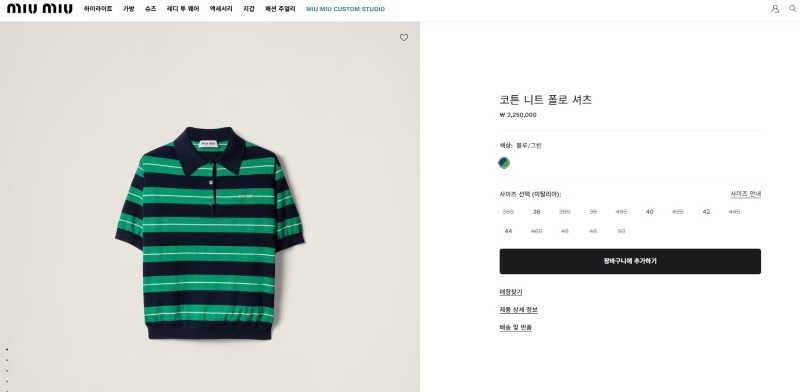Viewport: 800px width, 392px height.
Task: Go to MIU MIU CUSTOM STUDIO
Action: (345, 9)
